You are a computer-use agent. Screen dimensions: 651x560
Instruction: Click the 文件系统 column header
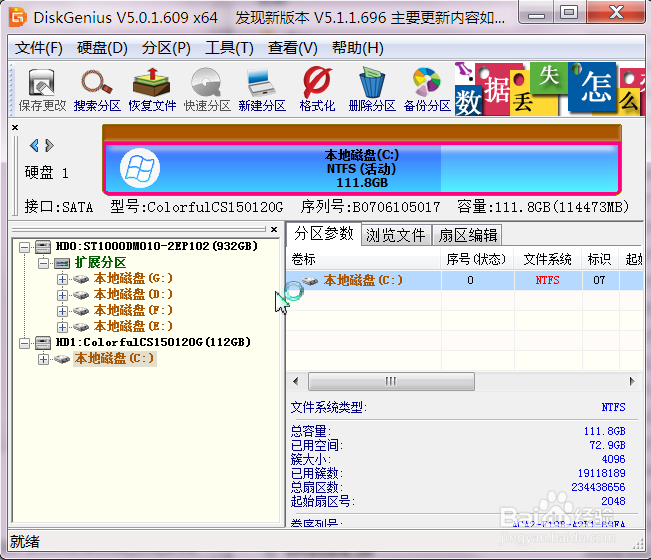click(548, 259)
